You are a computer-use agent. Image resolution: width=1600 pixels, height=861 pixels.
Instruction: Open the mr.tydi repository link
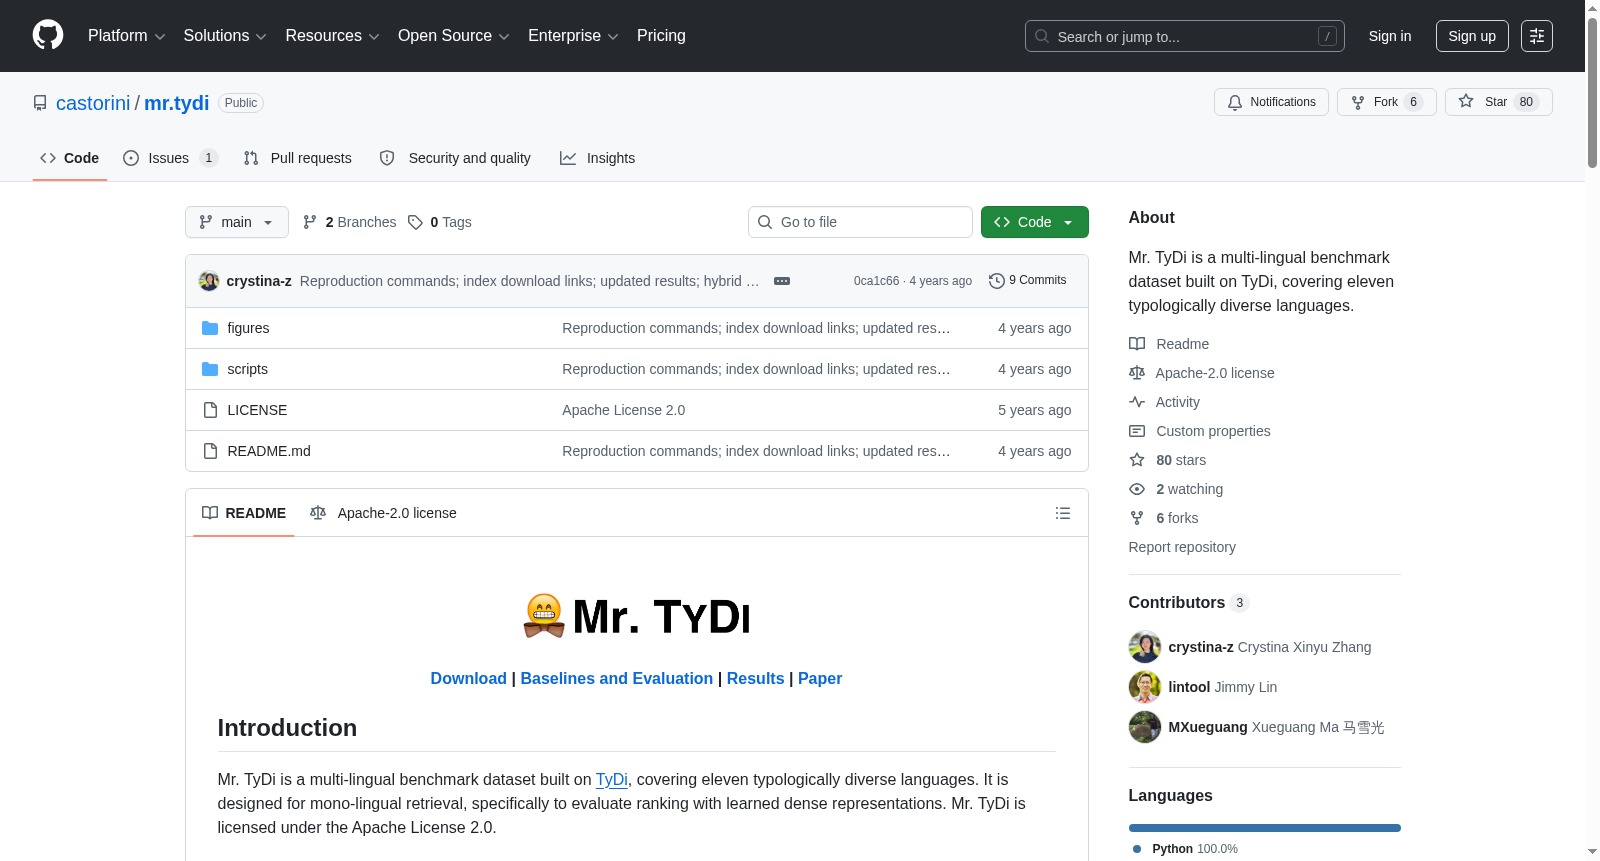[176, 103]
